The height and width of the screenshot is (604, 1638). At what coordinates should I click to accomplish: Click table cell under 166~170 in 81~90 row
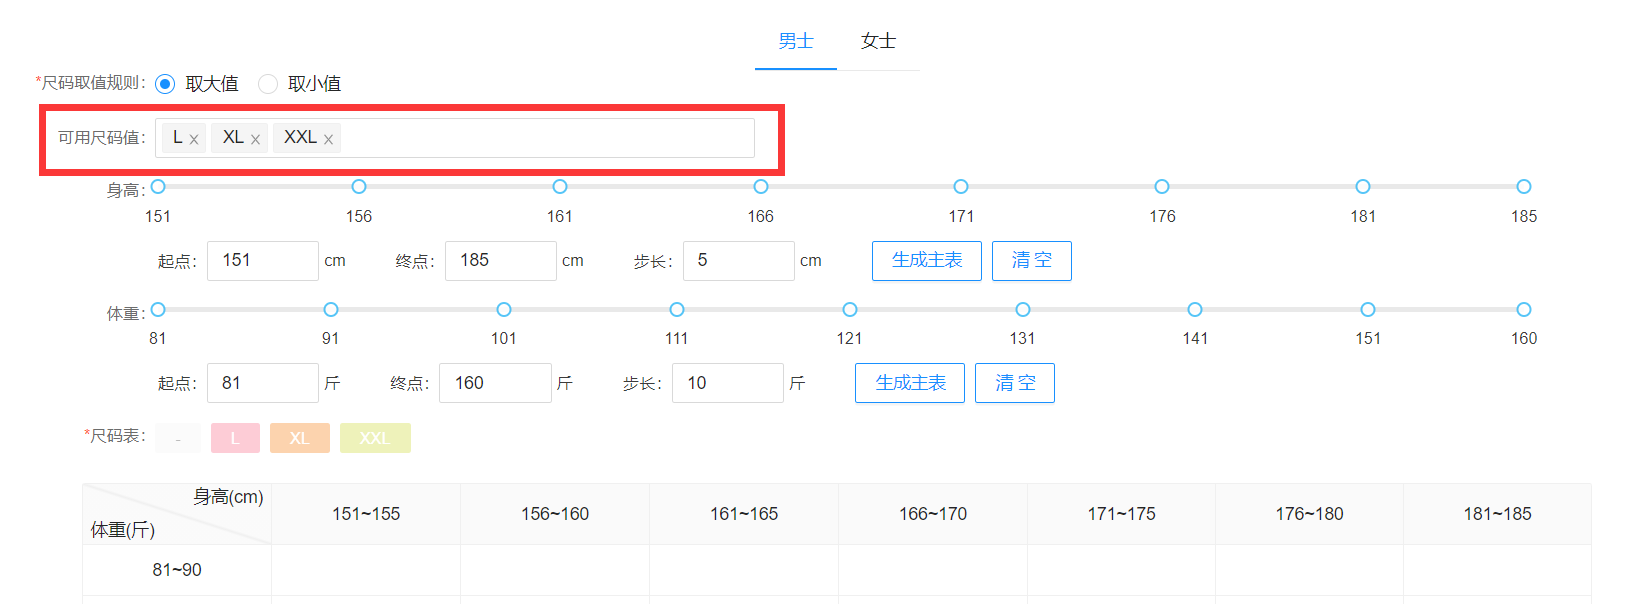(x=933, y=570)
